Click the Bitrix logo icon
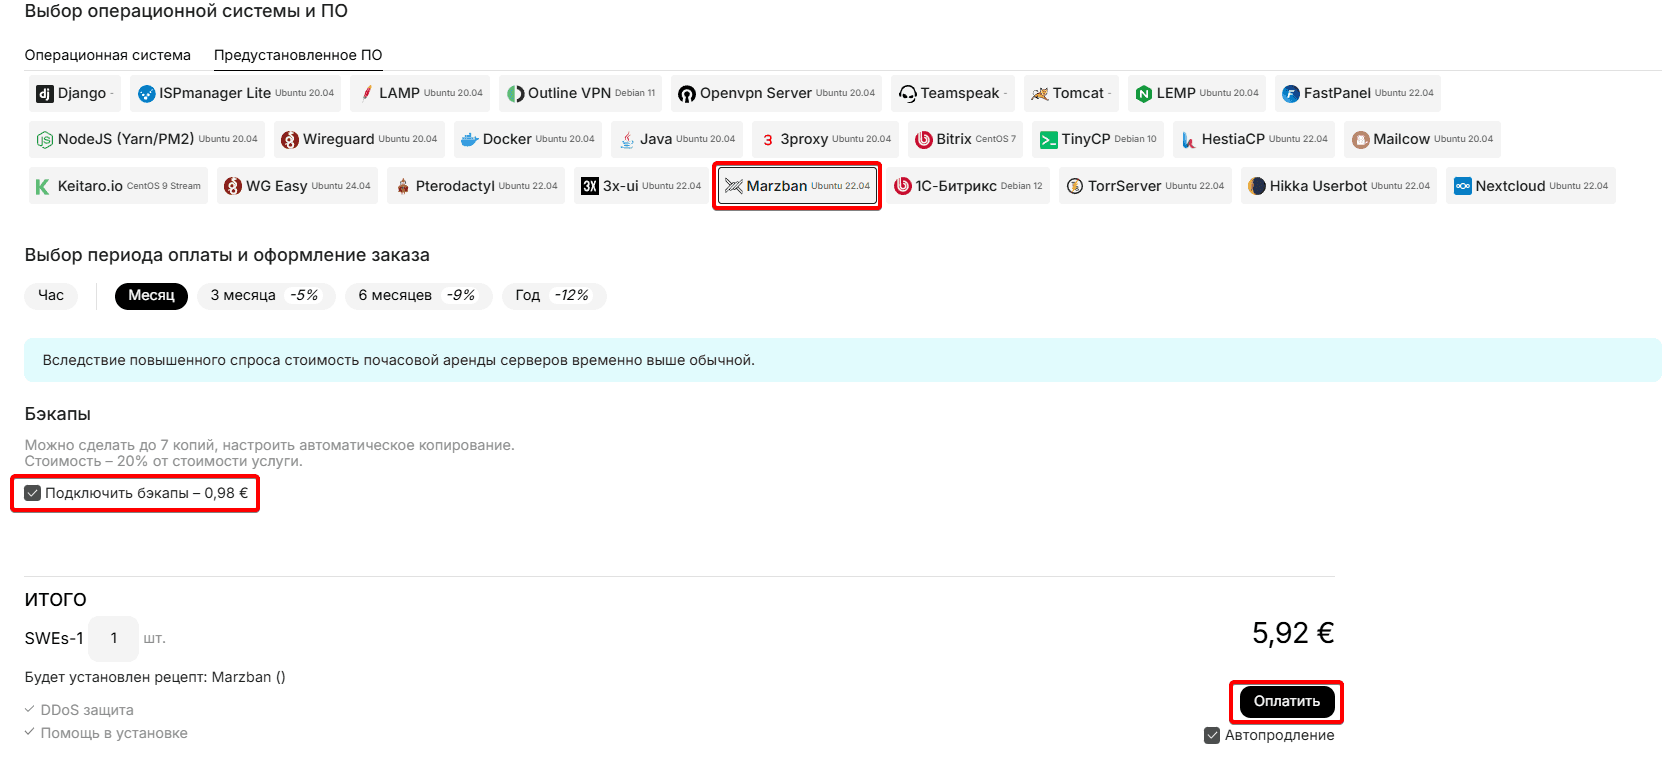 tap(924, 140)
